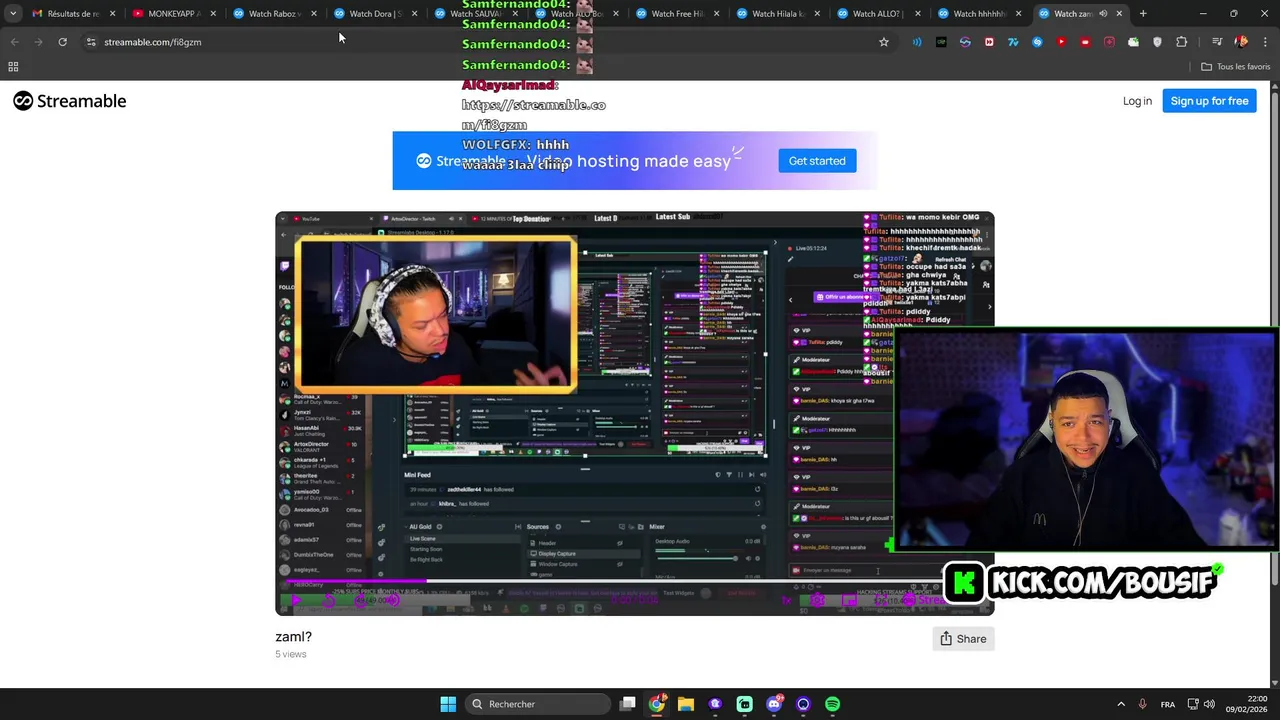Image resolution: width=1280 pixels, height=720 pixels.
Task: Click the red YouTube play extension icon
Action: (1061, 42)
